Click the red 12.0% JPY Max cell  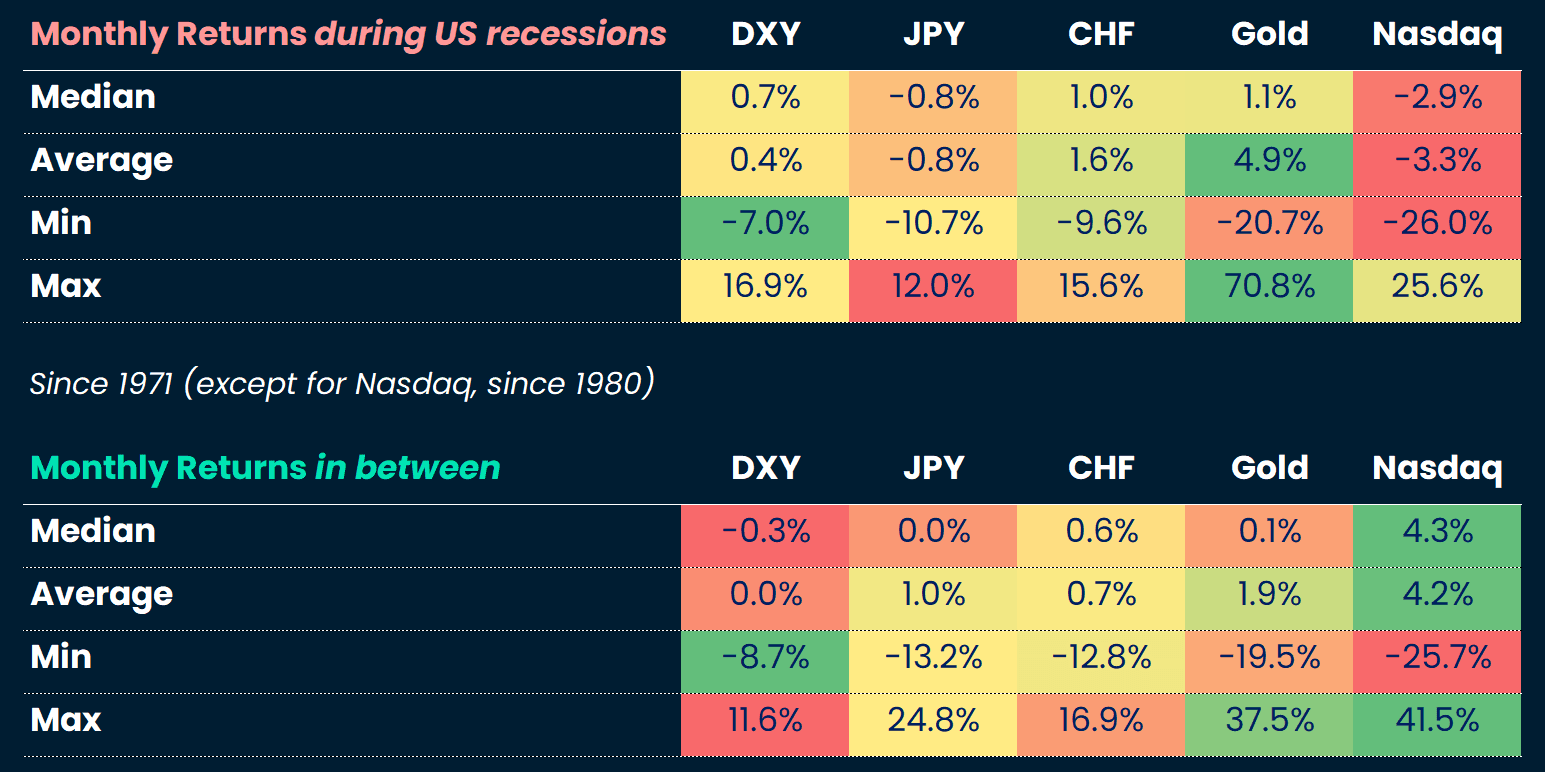pos(933,286)
